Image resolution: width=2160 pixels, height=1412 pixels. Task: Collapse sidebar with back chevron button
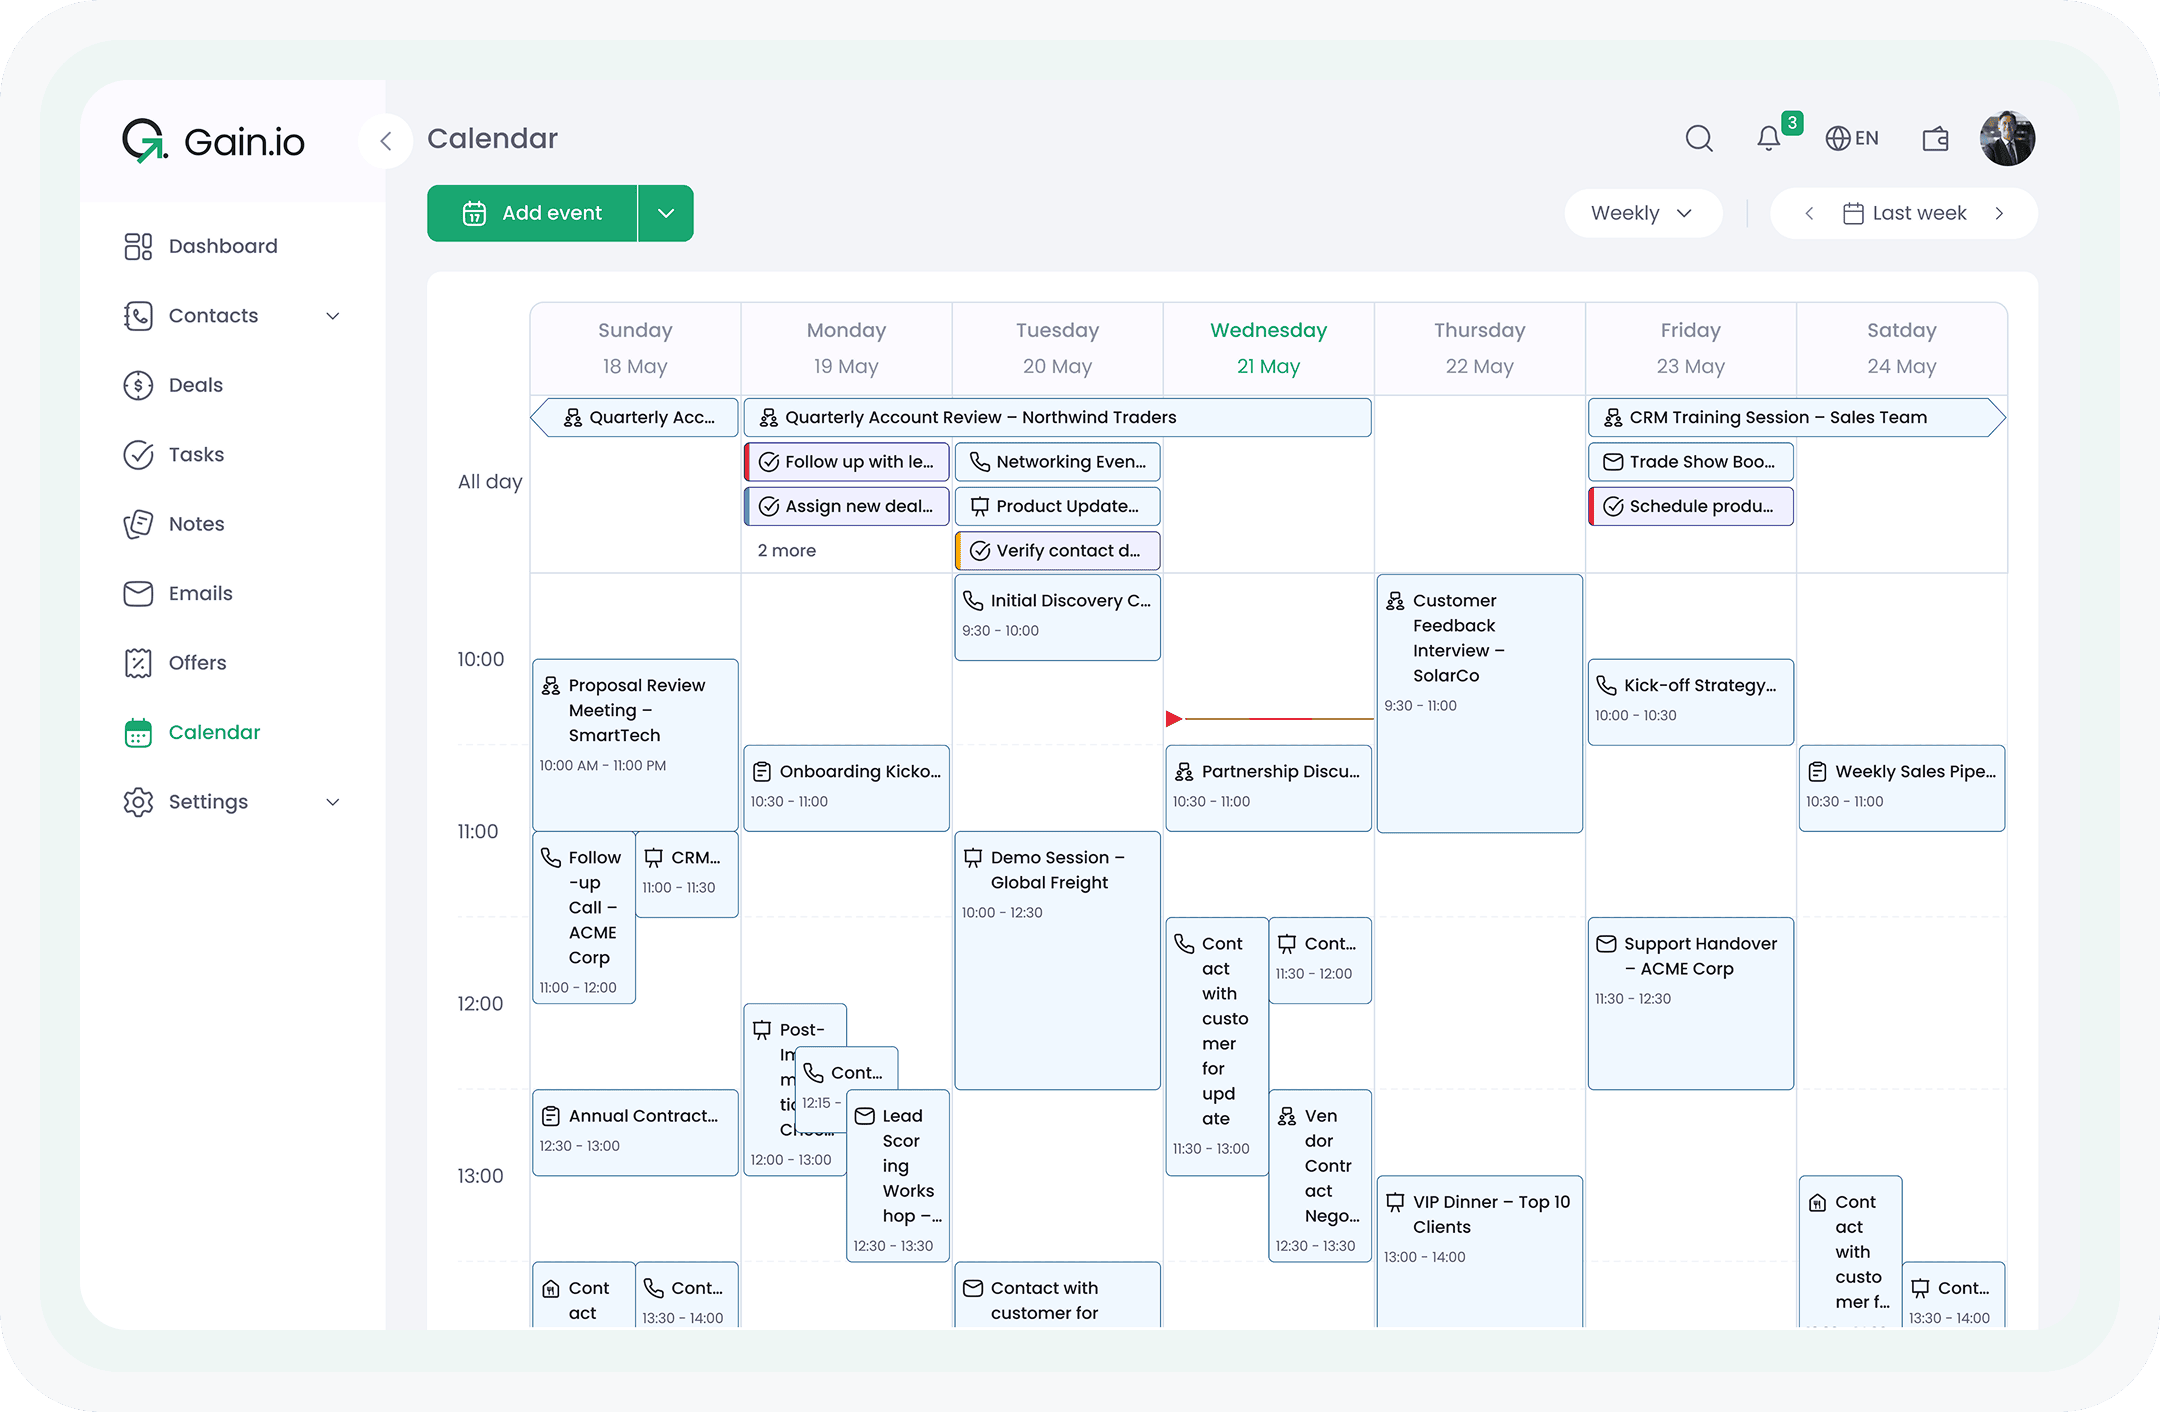click(386, 141)
